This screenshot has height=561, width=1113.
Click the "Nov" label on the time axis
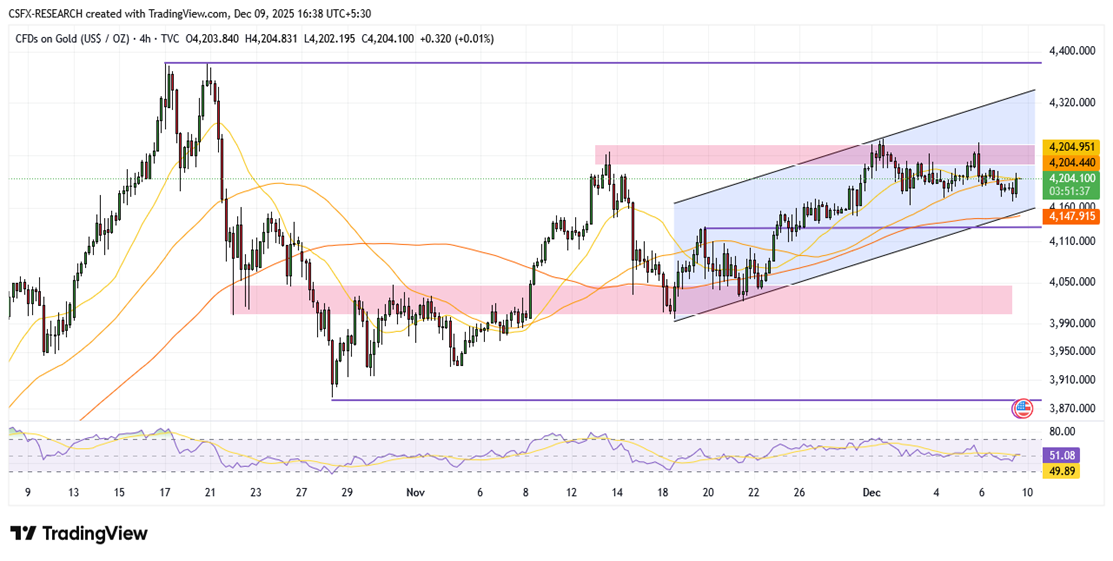click(417, 492)
